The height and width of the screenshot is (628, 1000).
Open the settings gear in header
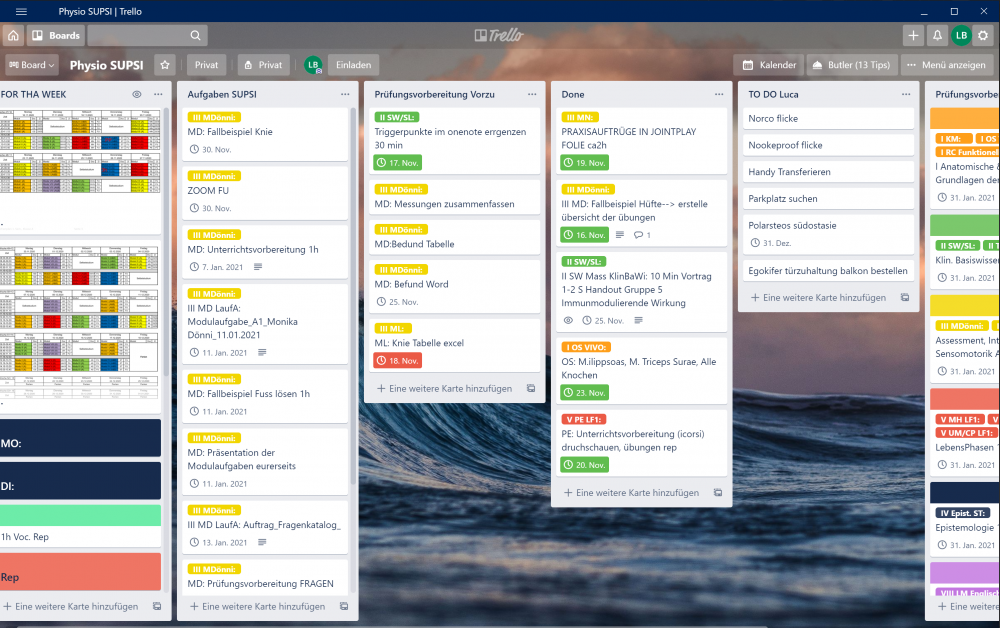coord(983,35)
